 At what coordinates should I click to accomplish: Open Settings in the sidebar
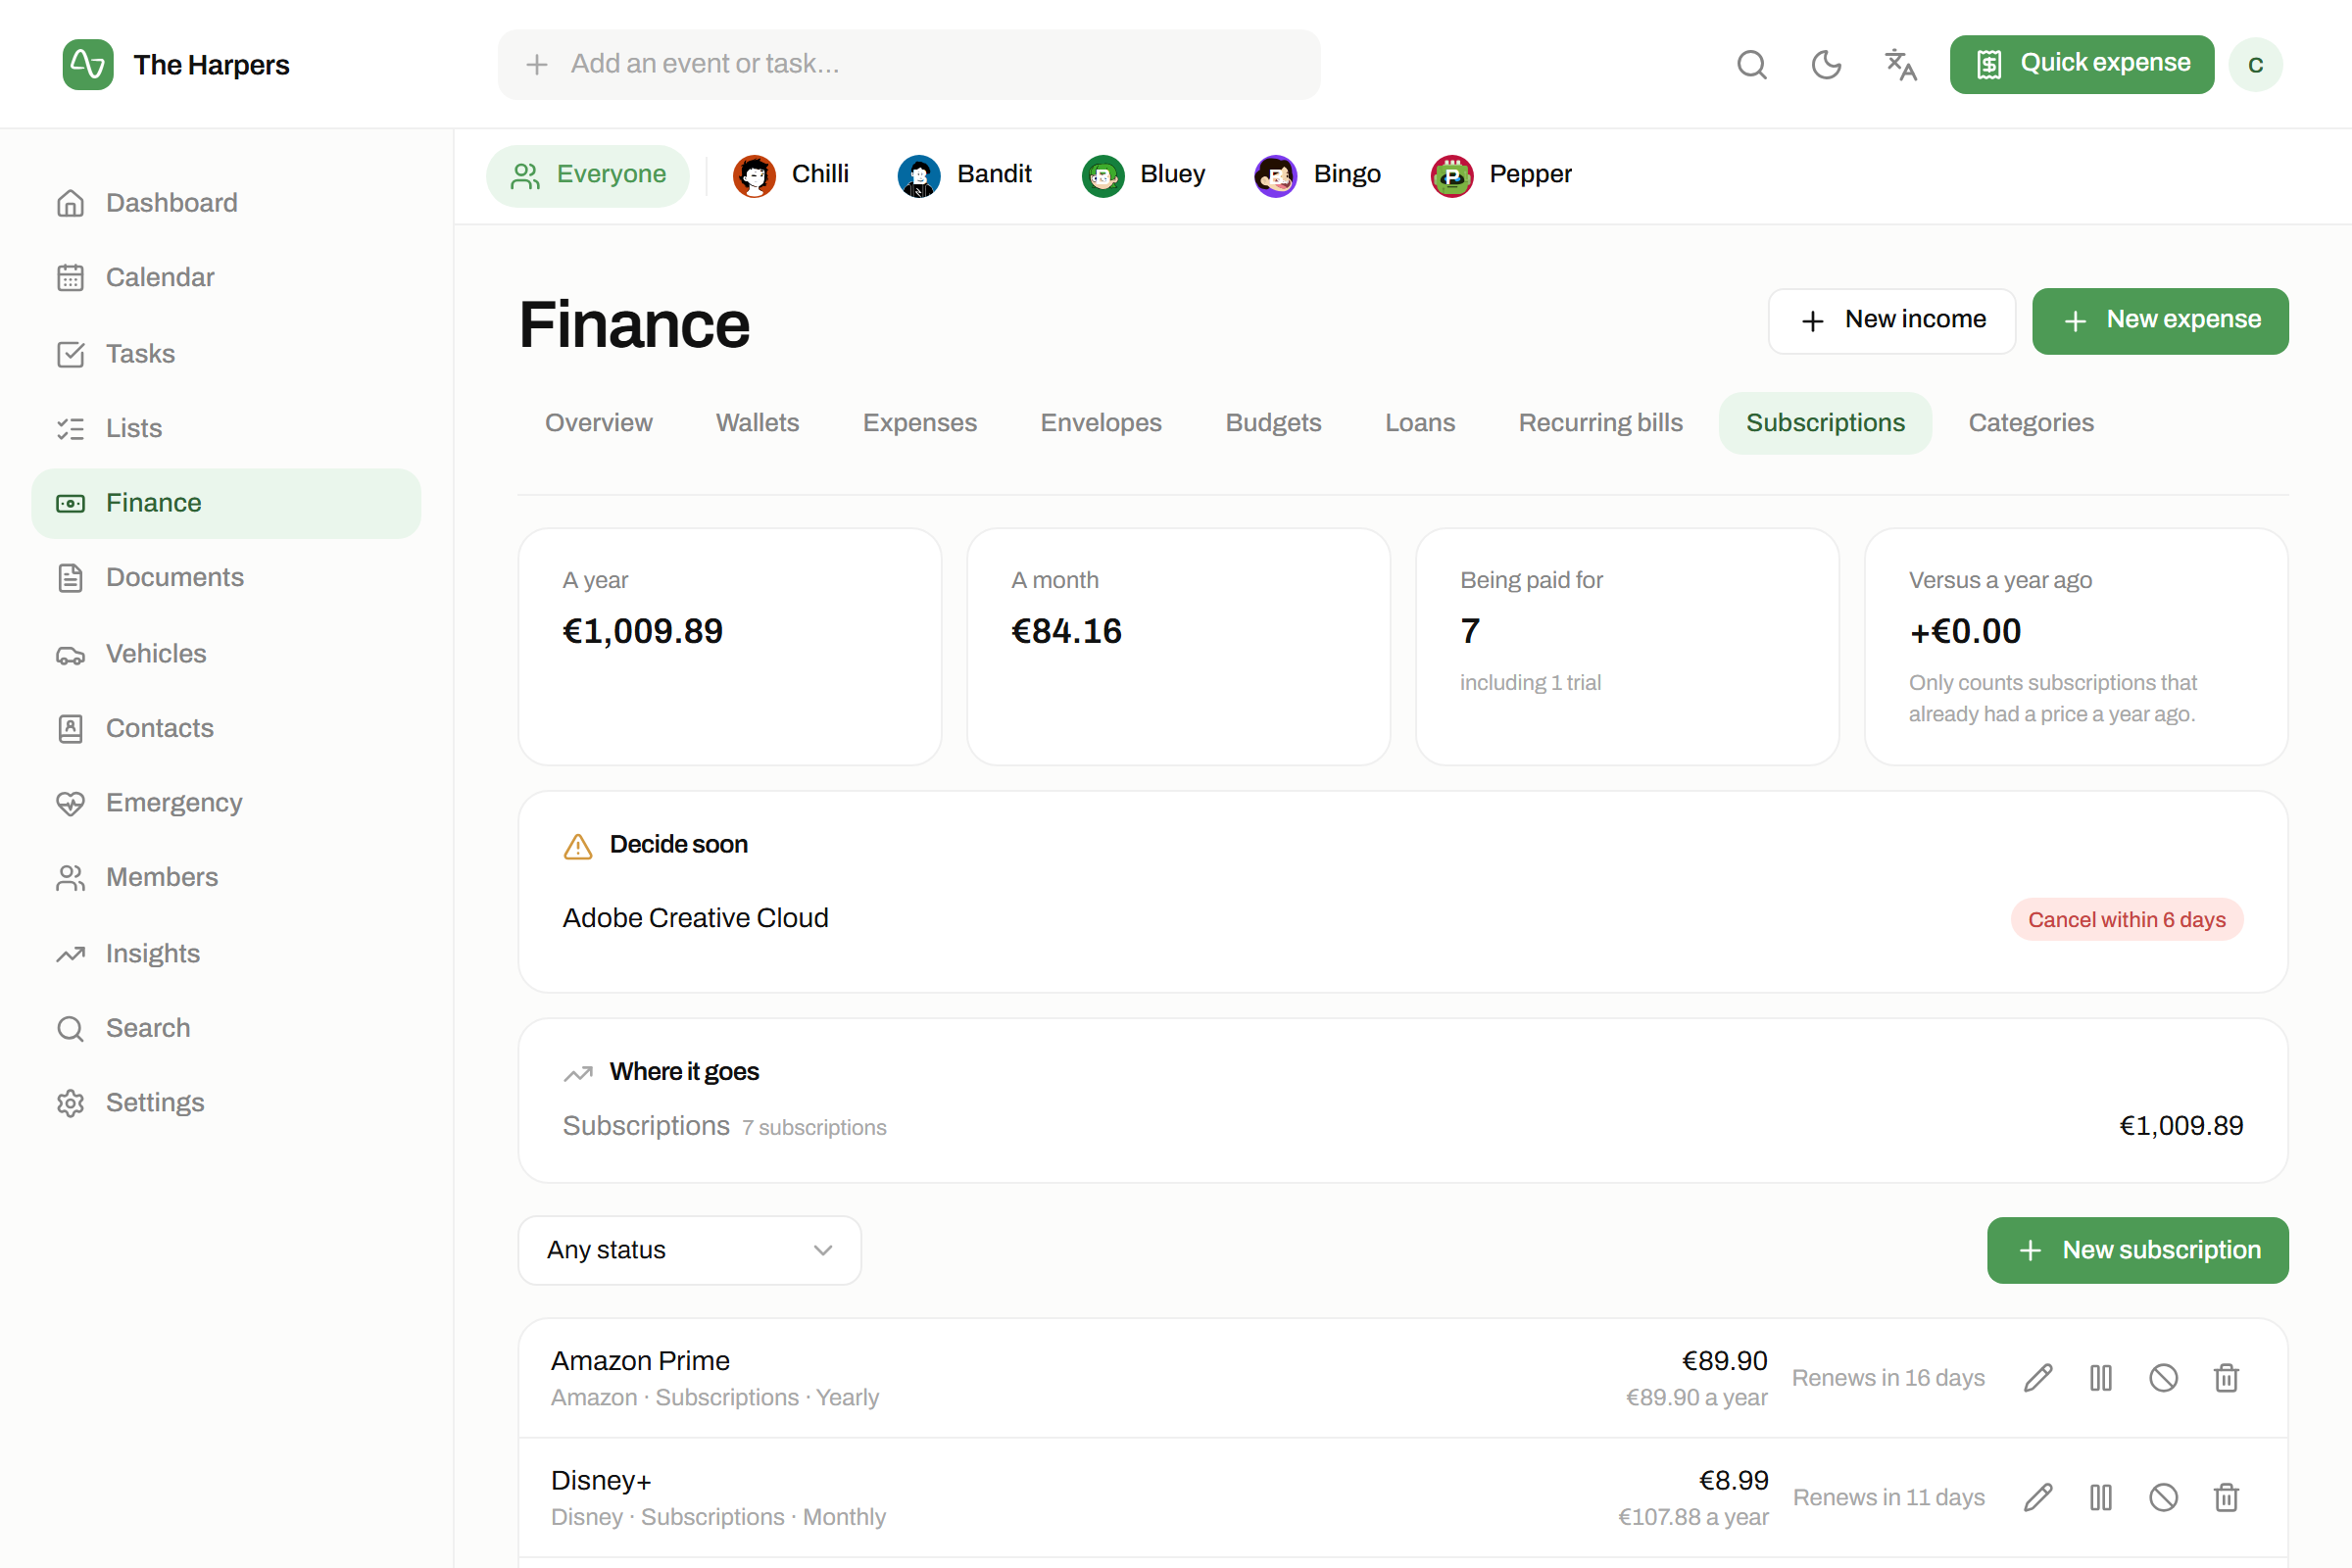(x=226, y=1102)
